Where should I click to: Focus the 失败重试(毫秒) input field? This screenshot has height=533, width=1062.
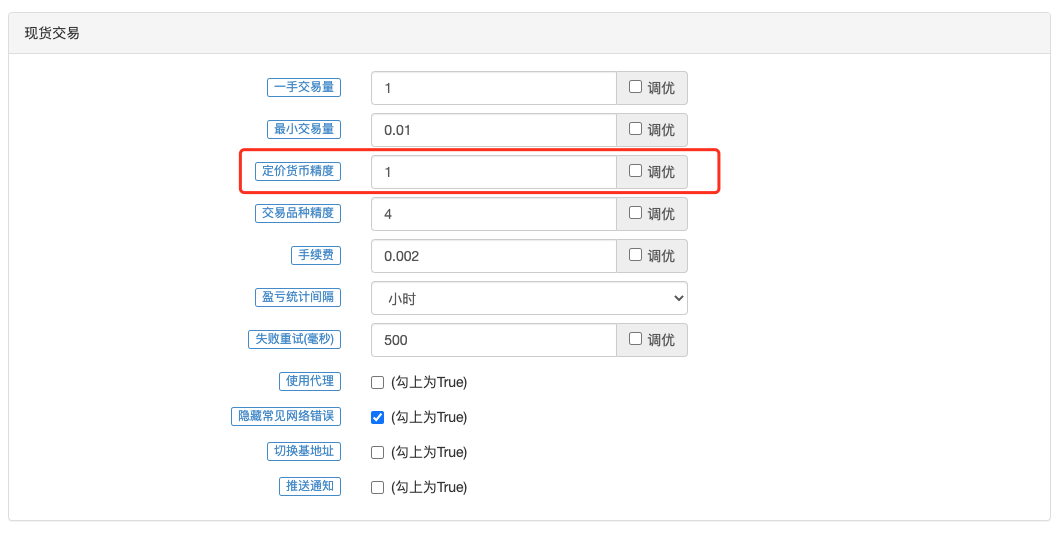coord(493,340)
